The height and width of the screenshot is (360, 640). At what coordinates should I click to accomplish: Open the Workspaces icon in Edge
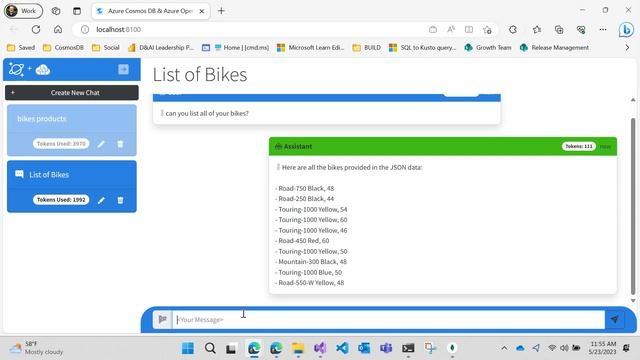[x=56, y=11]
